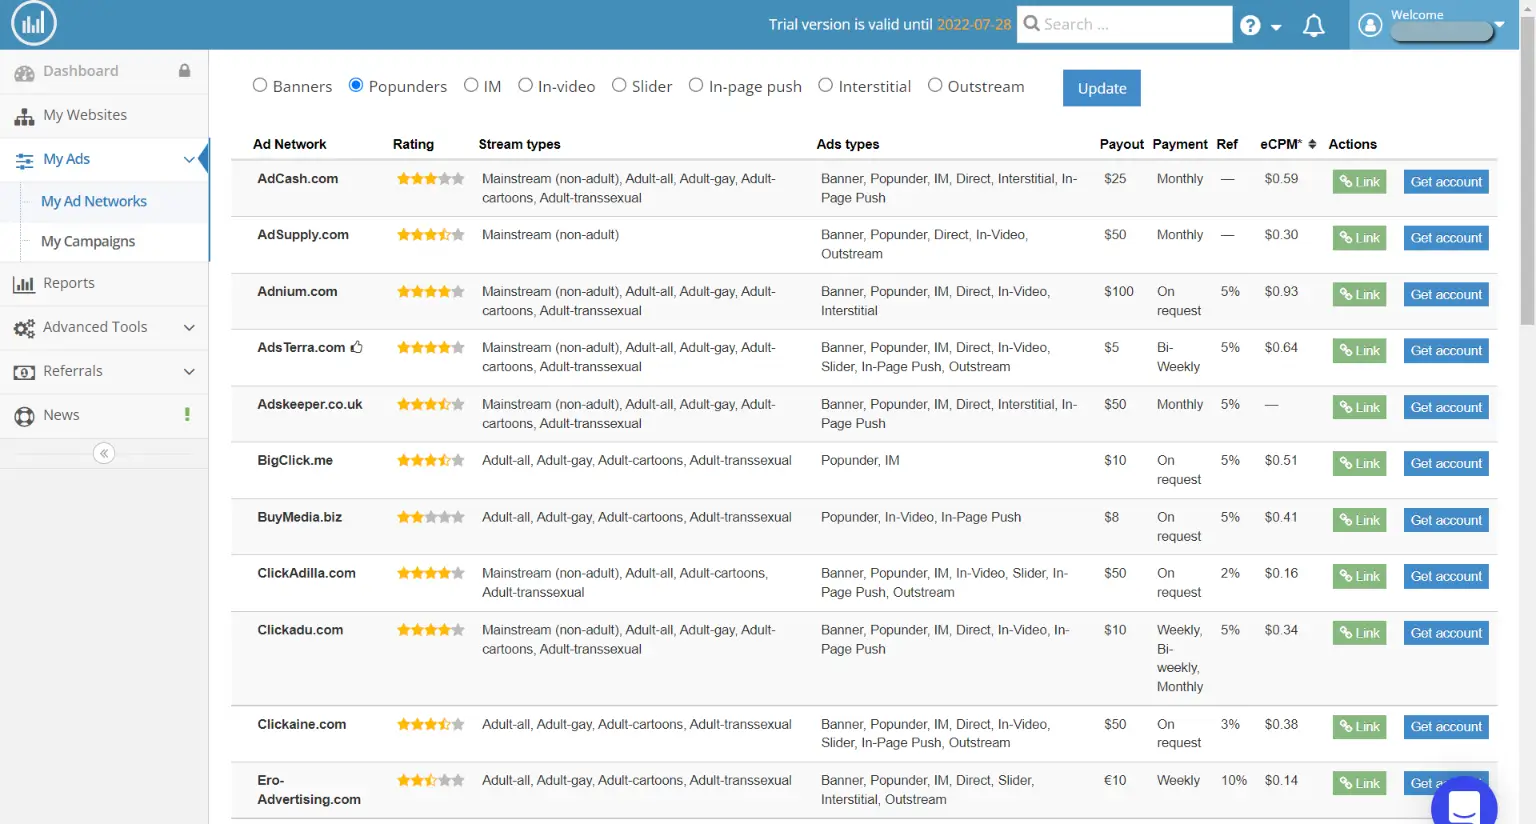Screen dimensions: 1536x824
Task: Click the News globe icon
Action: [24, 416]
